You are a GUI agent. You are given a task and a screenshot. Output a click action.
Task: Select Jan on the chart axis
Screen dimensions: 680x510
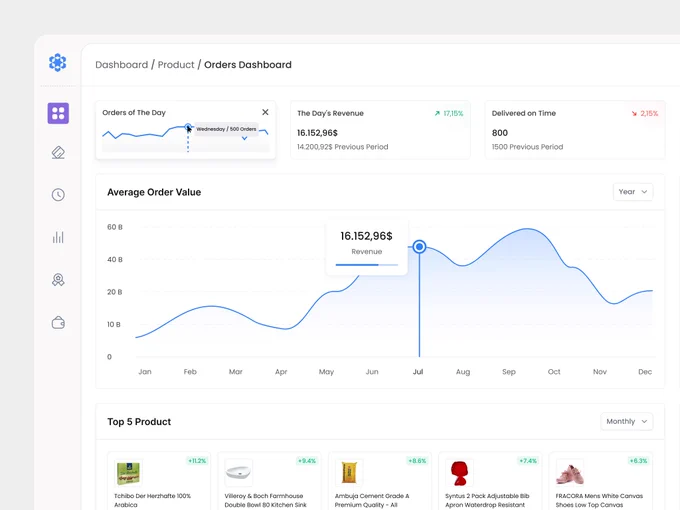(145, 372)
